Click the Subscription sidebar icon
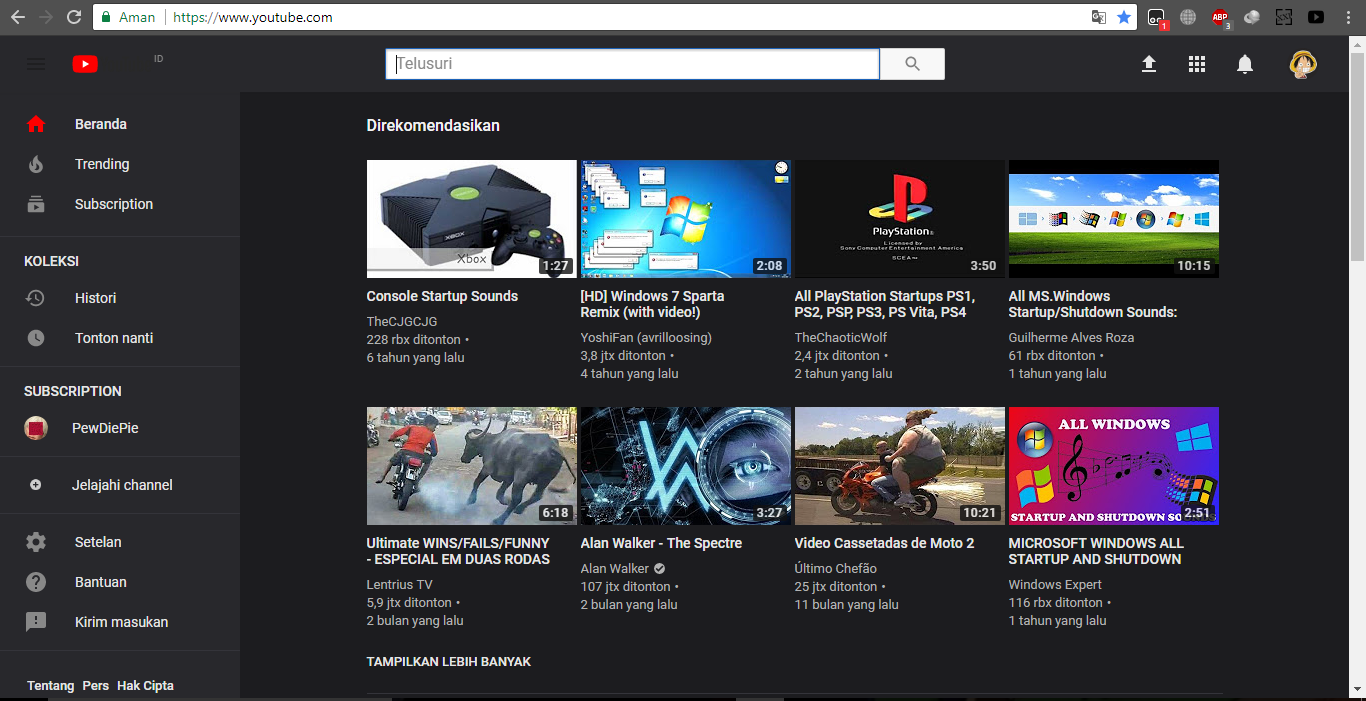This screenshot has height=701, width=1366. [x=36, y=204]
